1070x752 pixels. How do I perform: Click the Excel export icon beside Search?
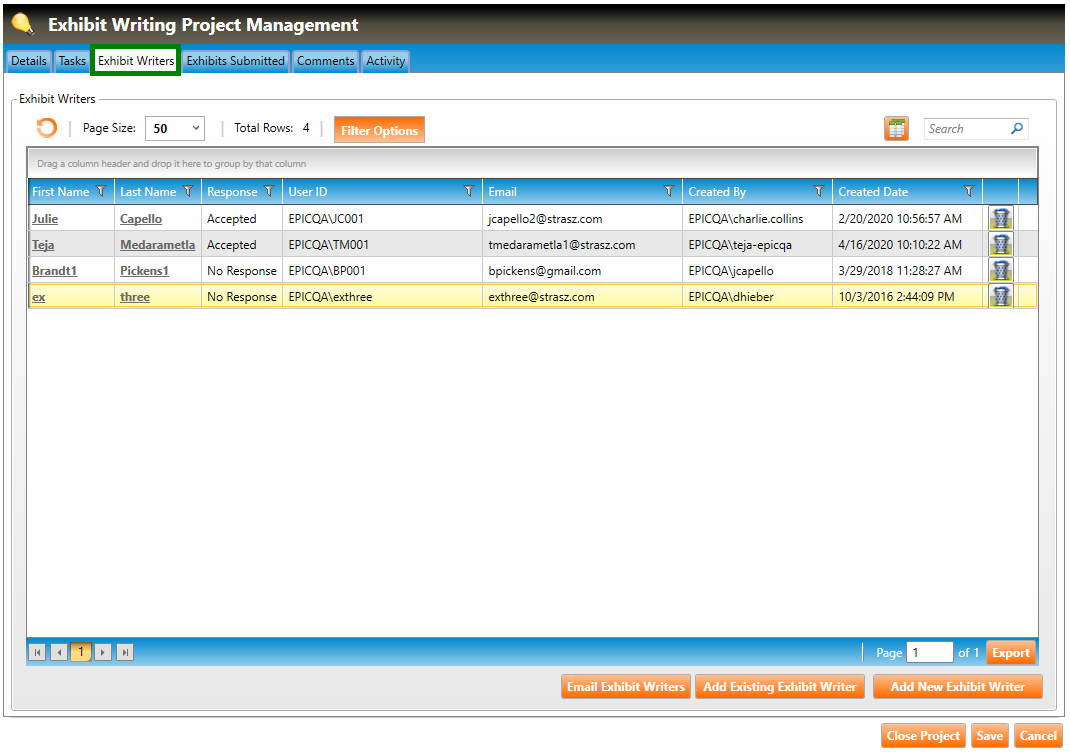point(896,129)
